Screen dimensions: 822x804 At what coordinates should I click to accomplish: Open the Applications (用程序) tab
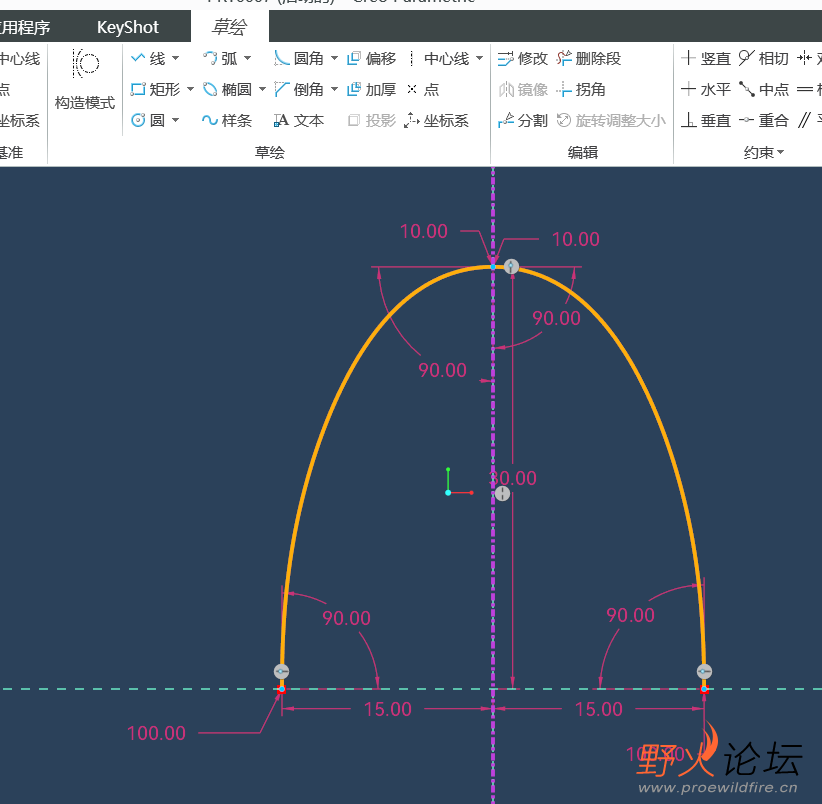click(25, 27)
